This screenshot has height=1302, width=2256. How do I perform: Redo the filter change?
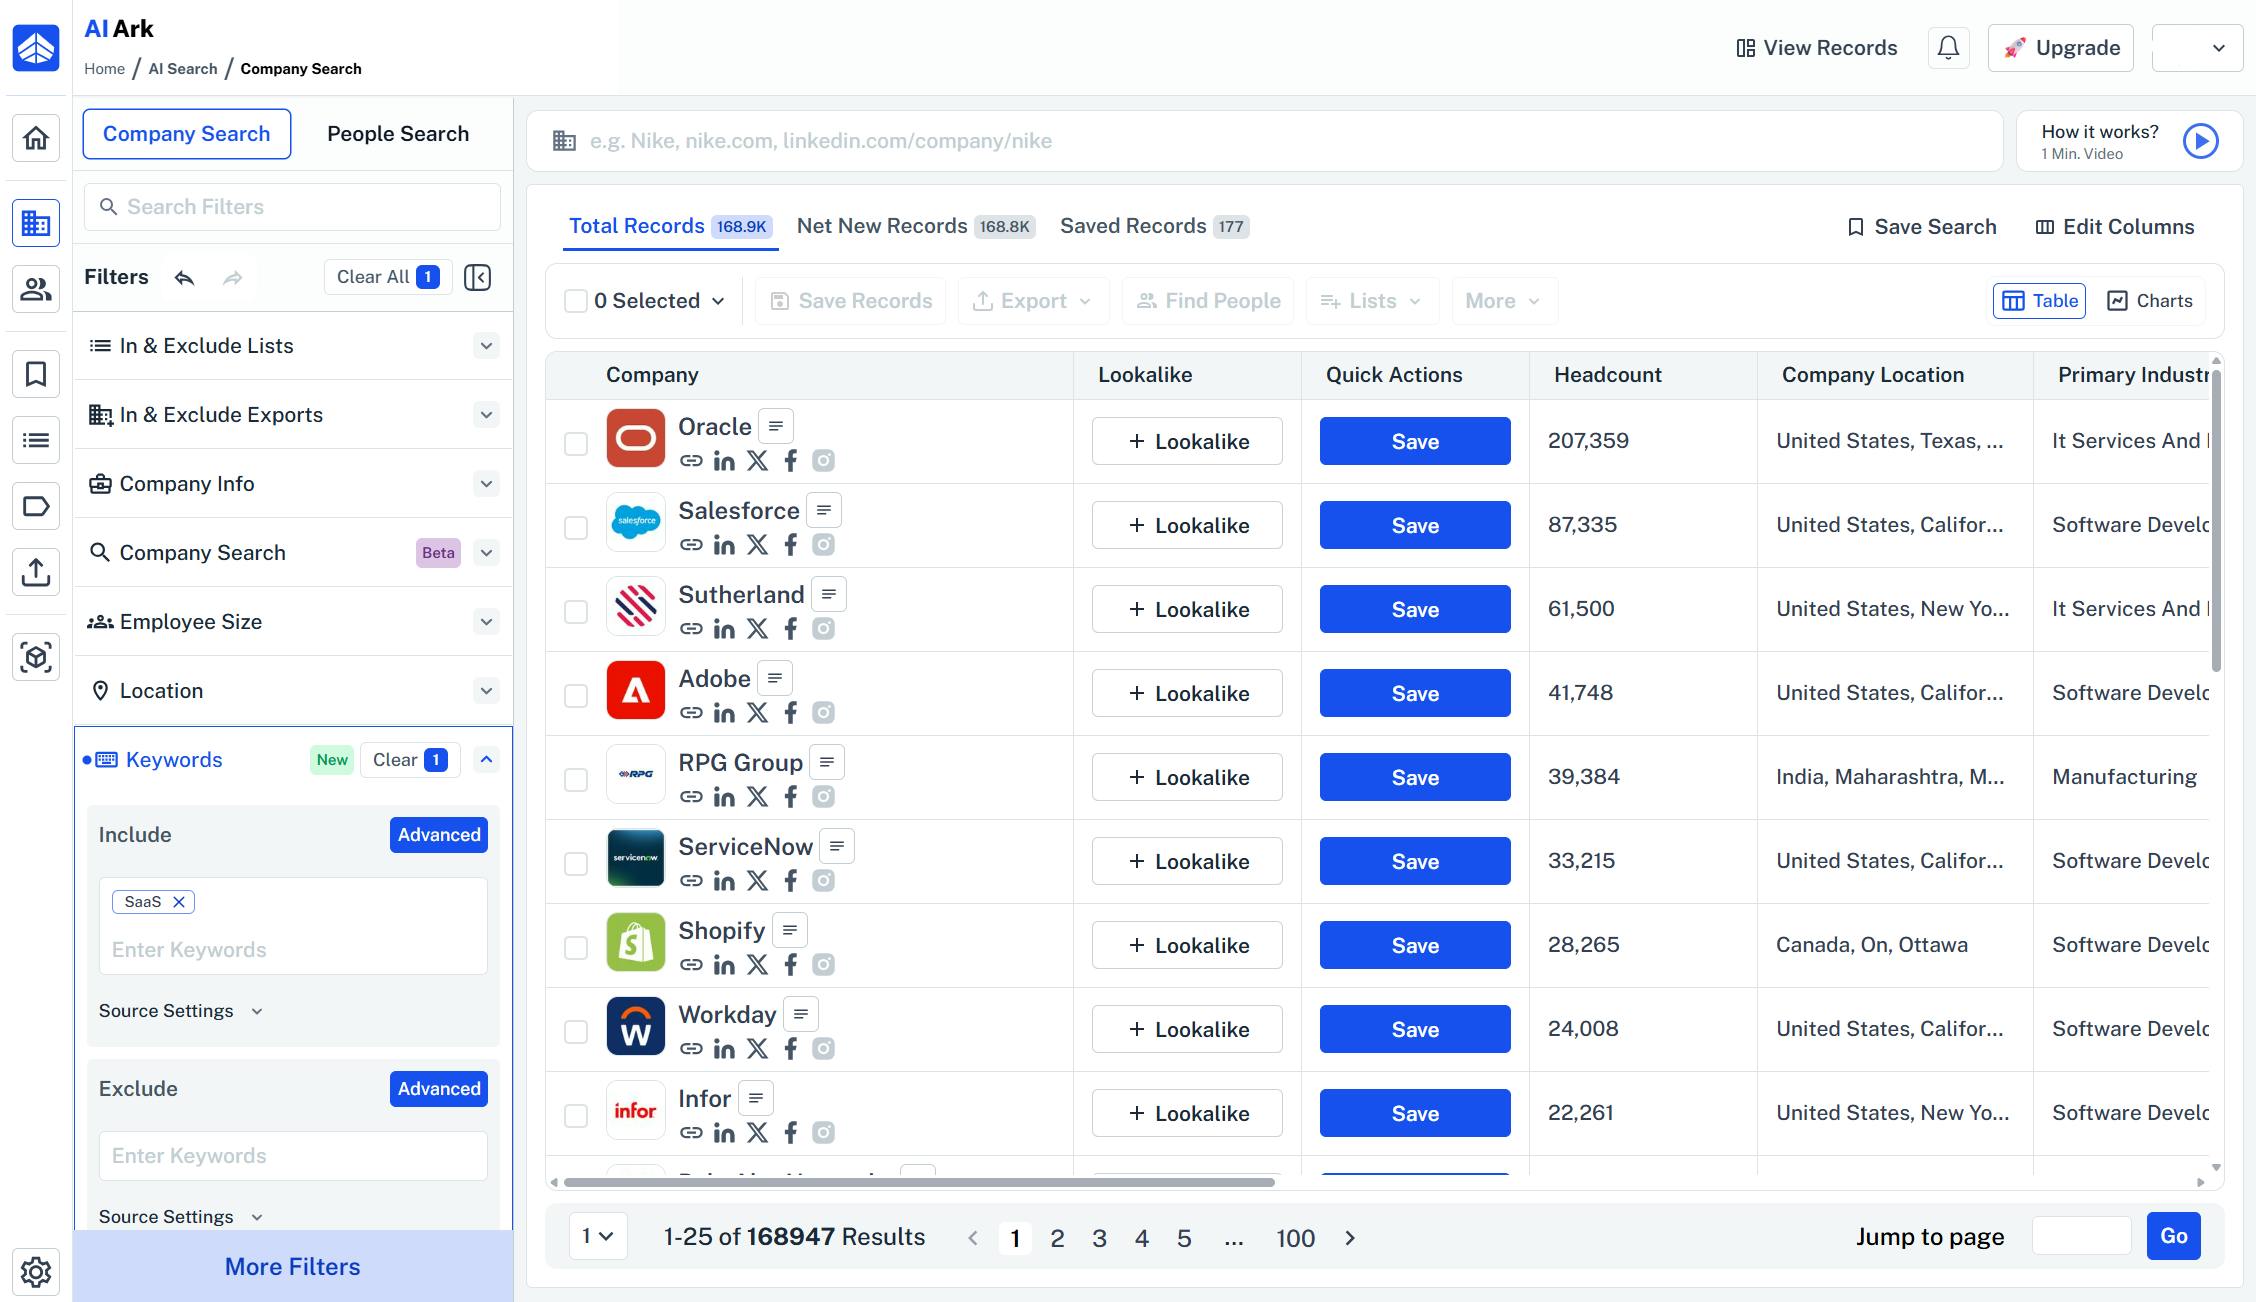[x=233, y=277]
